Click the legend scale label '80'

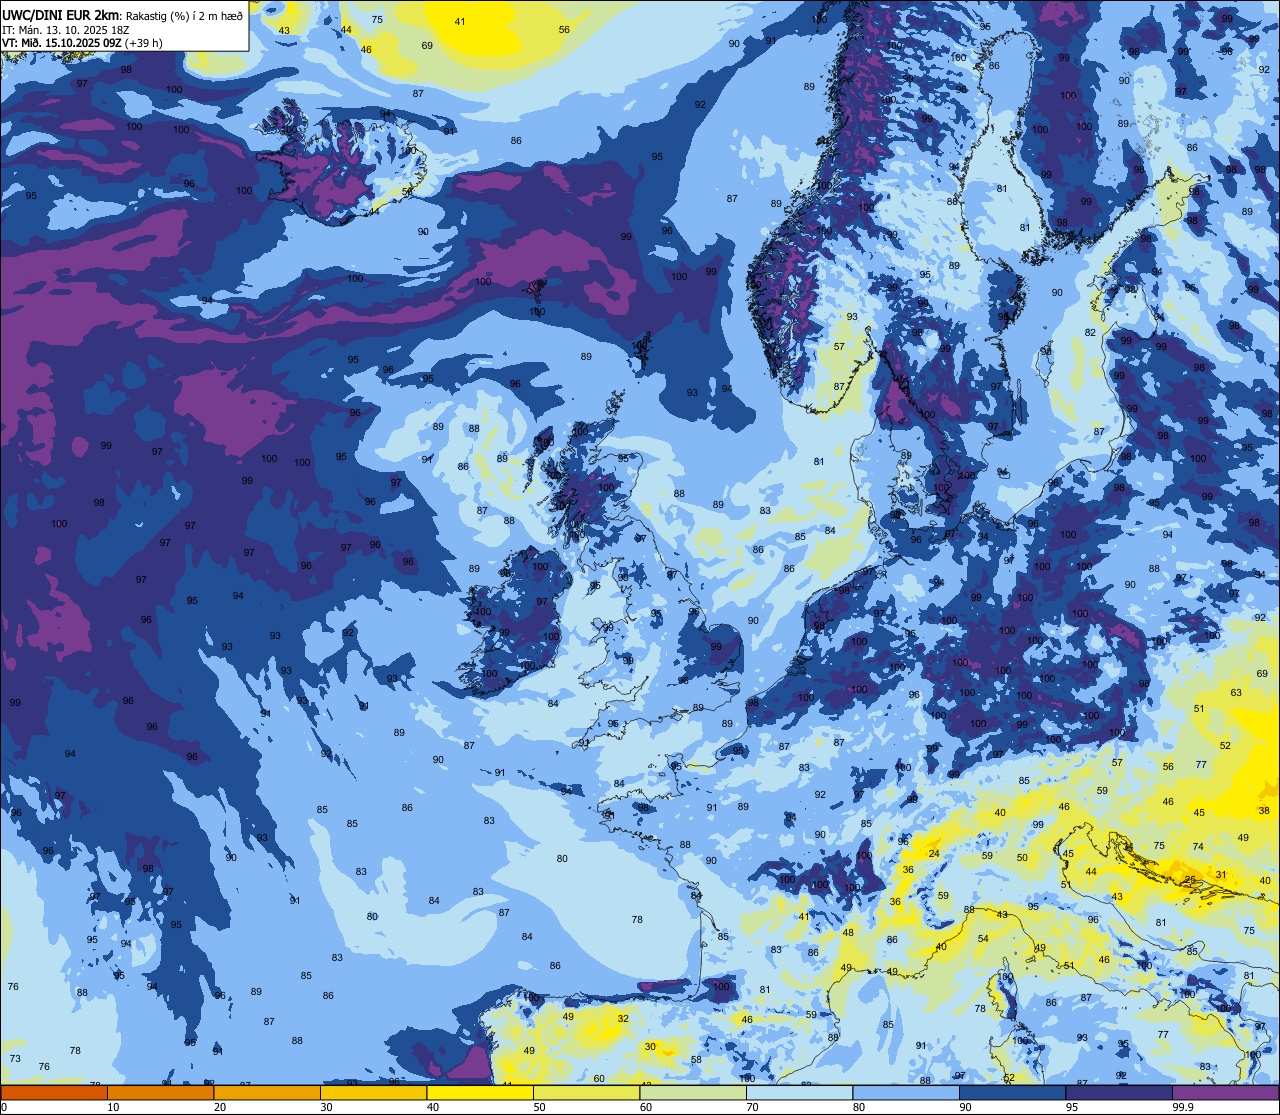[859, 1107]
